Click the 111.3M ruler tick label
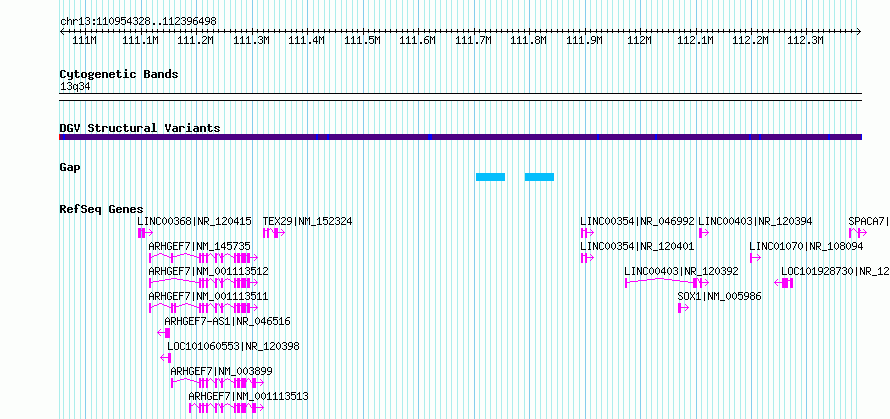Viewport: 890px width, 419px height. tap(251, 40)
